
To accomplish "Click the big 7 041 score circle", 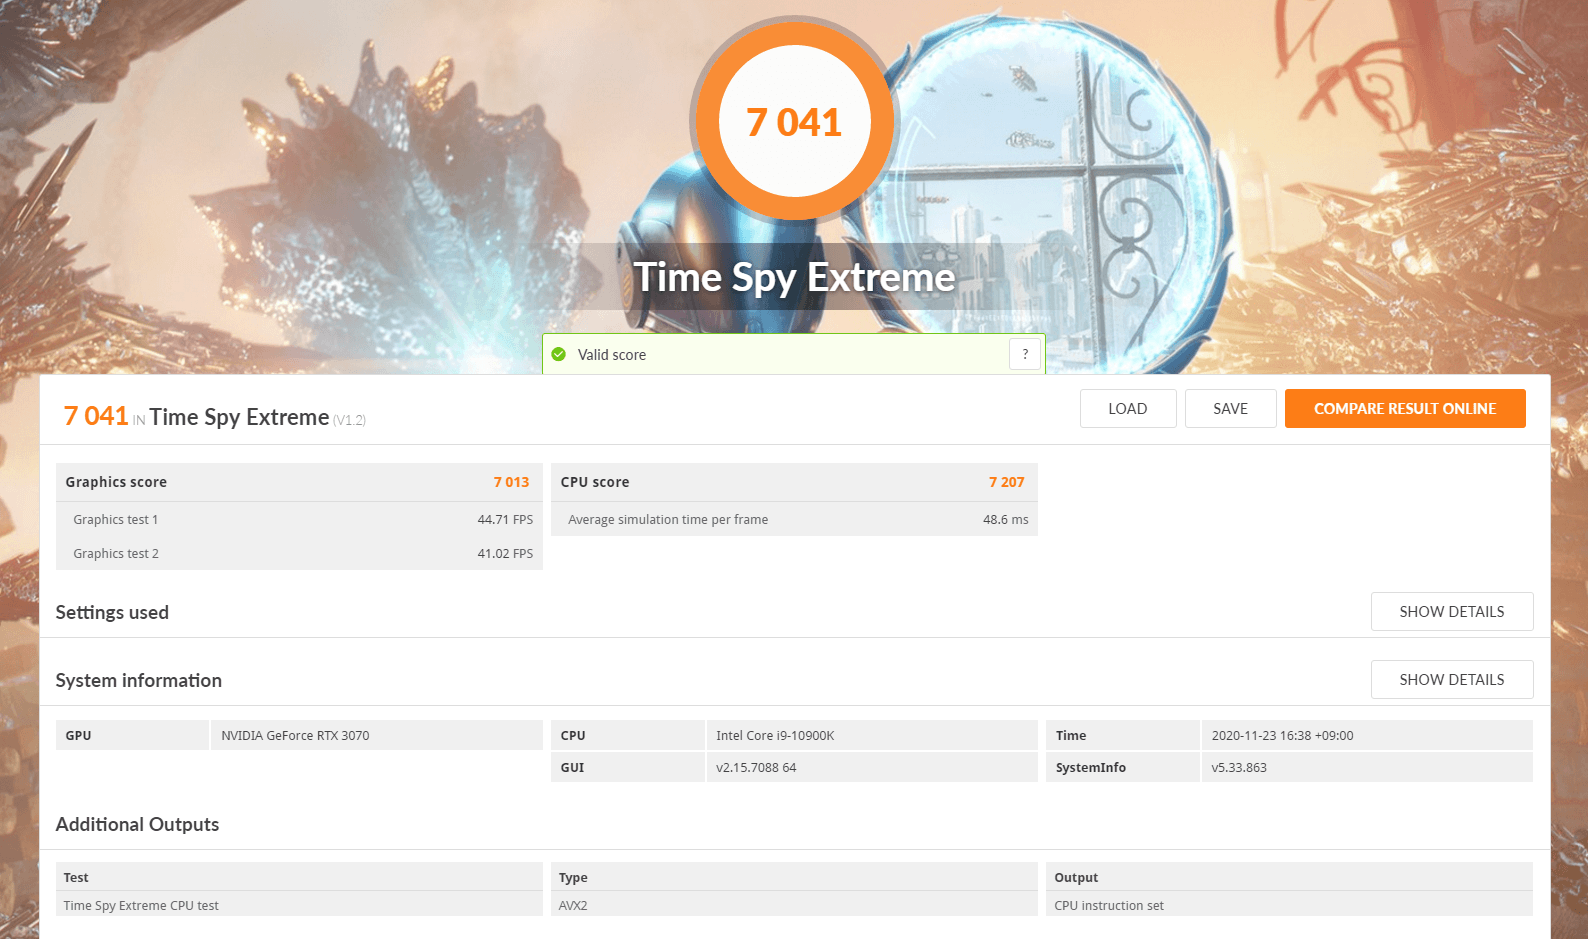I will (x=794, y=121).
